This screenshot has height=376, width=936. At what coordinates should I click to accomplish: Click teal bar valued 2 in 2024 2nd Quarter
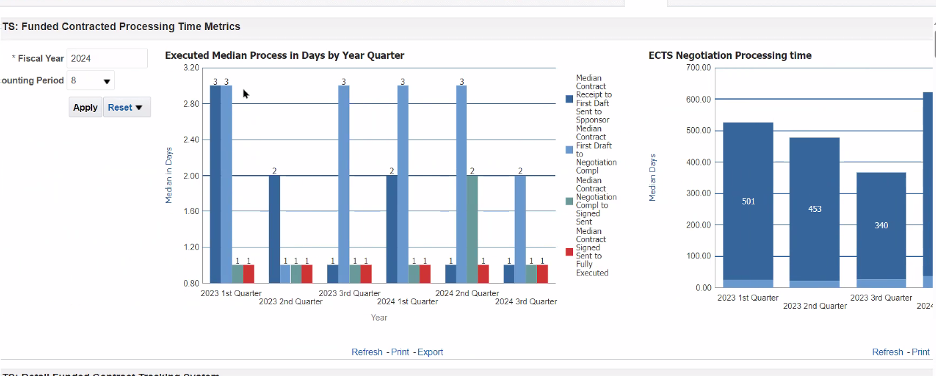[472, 229]
